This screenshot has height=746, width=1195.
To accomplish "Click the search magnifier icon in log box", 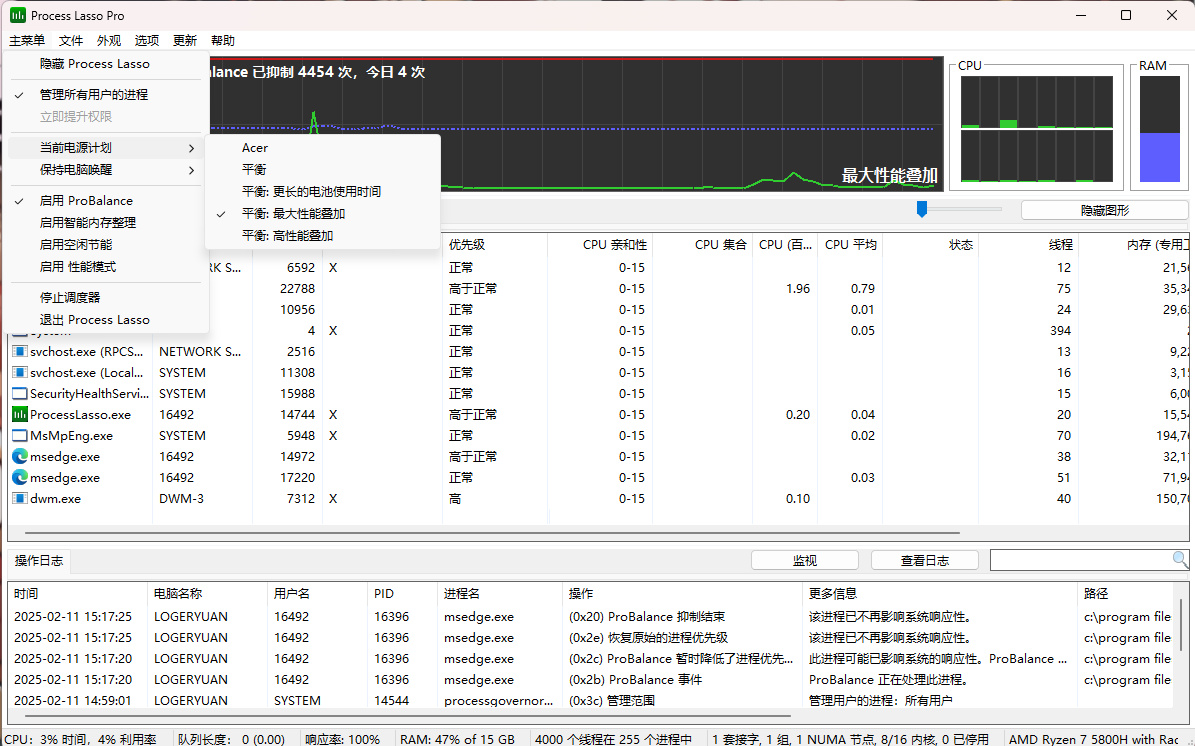I will click(1180, 560).
